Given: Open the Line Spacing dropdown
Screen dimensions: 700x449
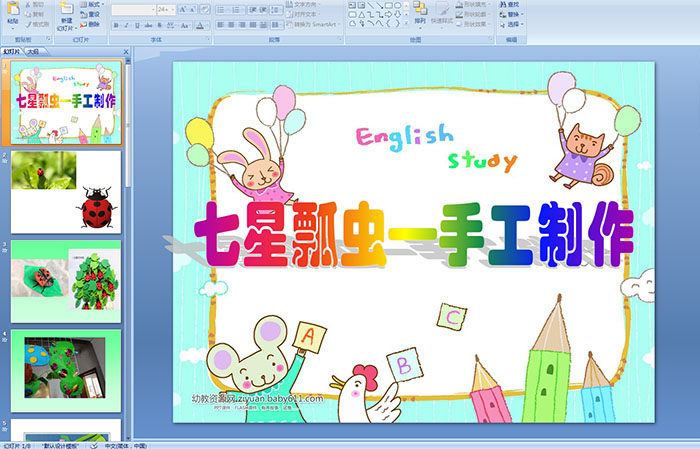Looking at the screenshot, I should point(276,9).
